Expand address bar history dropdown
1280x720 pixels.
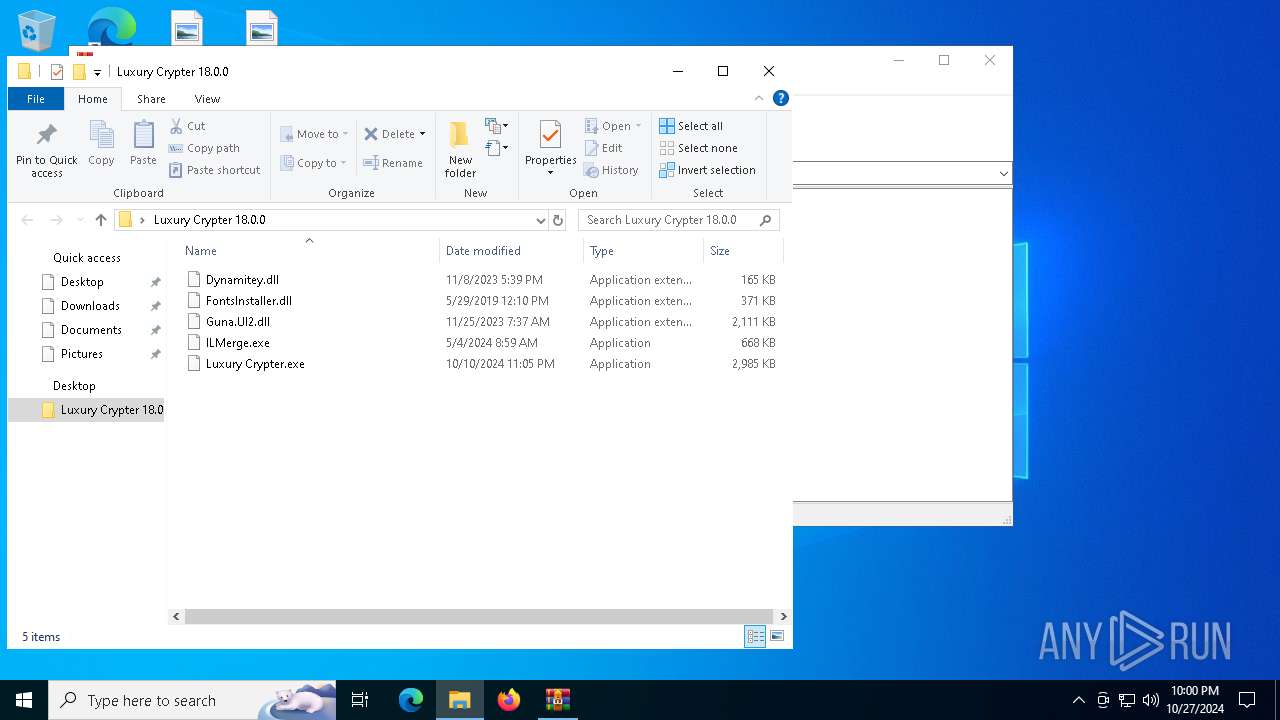(540, 220)
